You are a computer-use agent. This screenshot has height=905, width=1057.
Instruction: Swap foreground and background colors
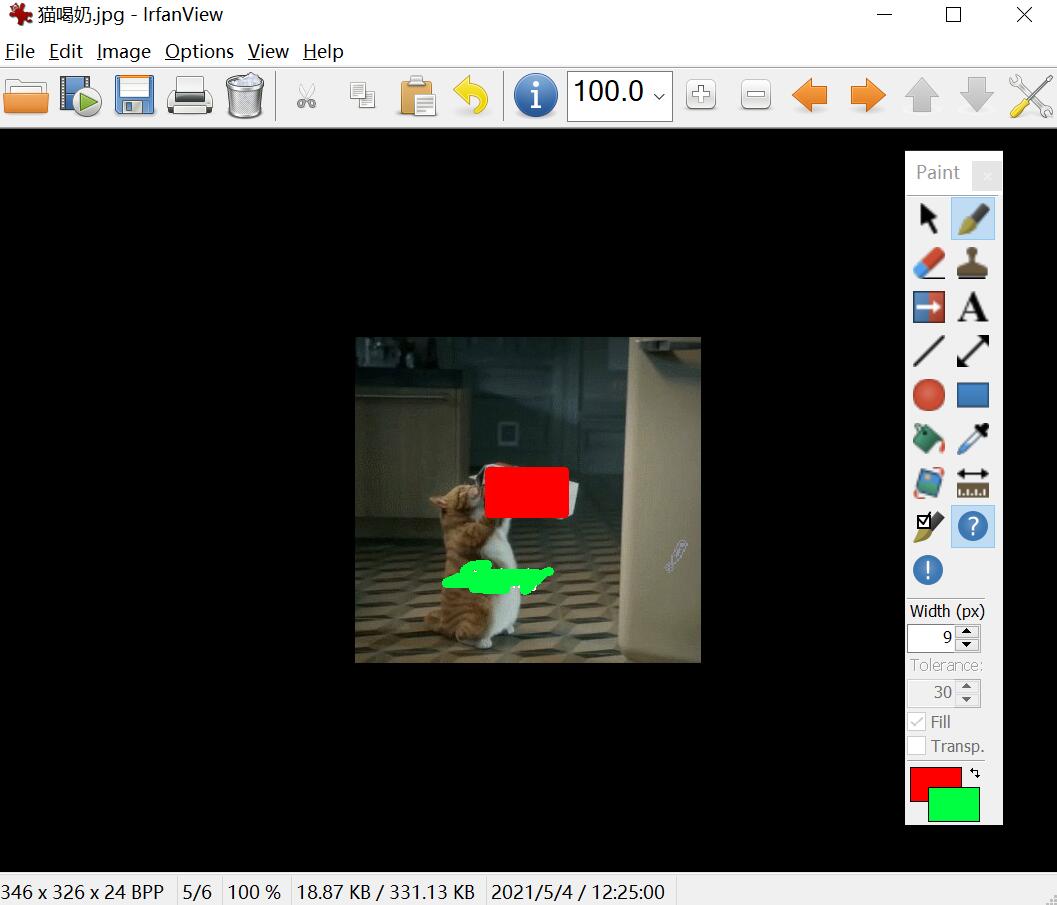coord(975,773)
